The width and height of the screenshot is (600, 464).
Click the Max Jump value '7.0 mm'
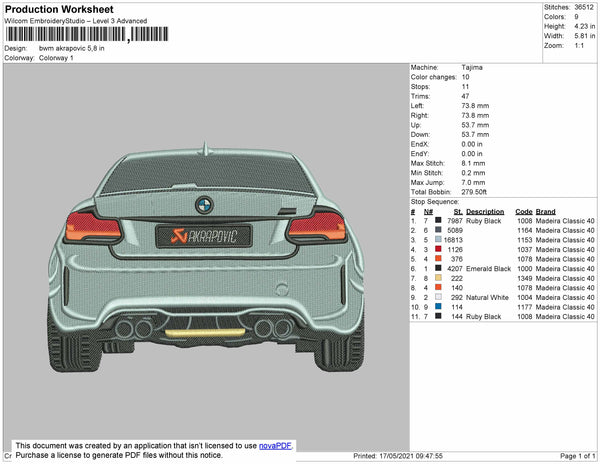tap(473, 182)
